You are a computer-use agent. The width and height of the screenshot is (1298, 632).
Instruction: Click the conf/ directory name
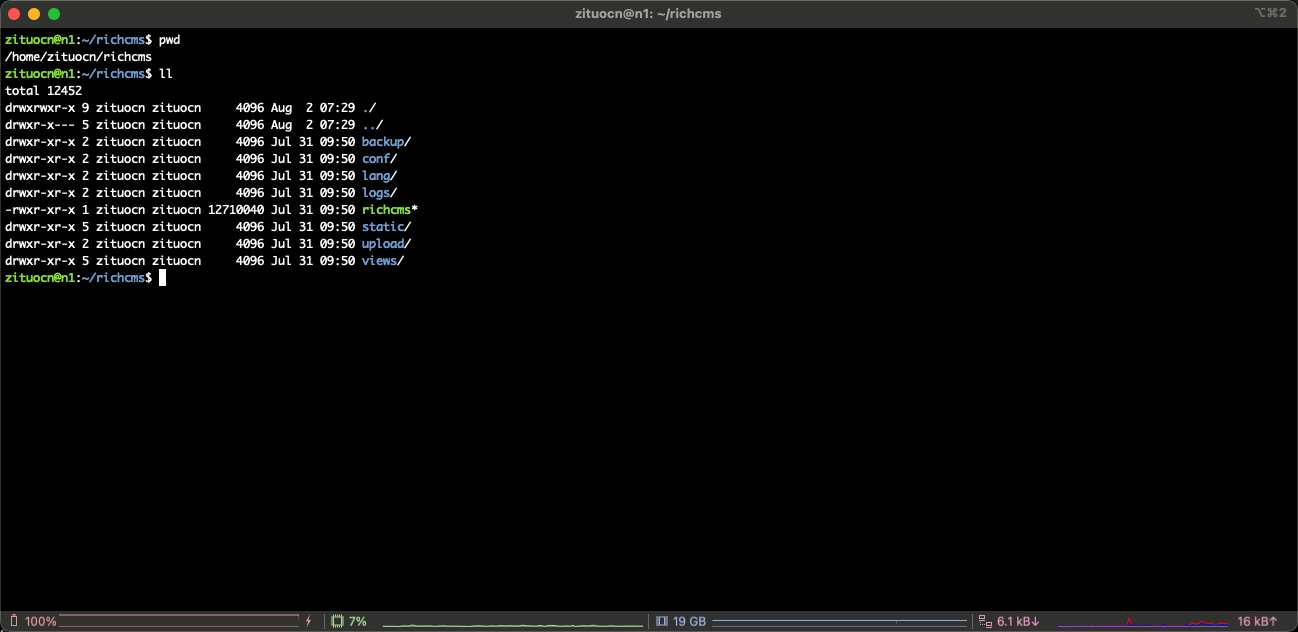tap(379, 159)
